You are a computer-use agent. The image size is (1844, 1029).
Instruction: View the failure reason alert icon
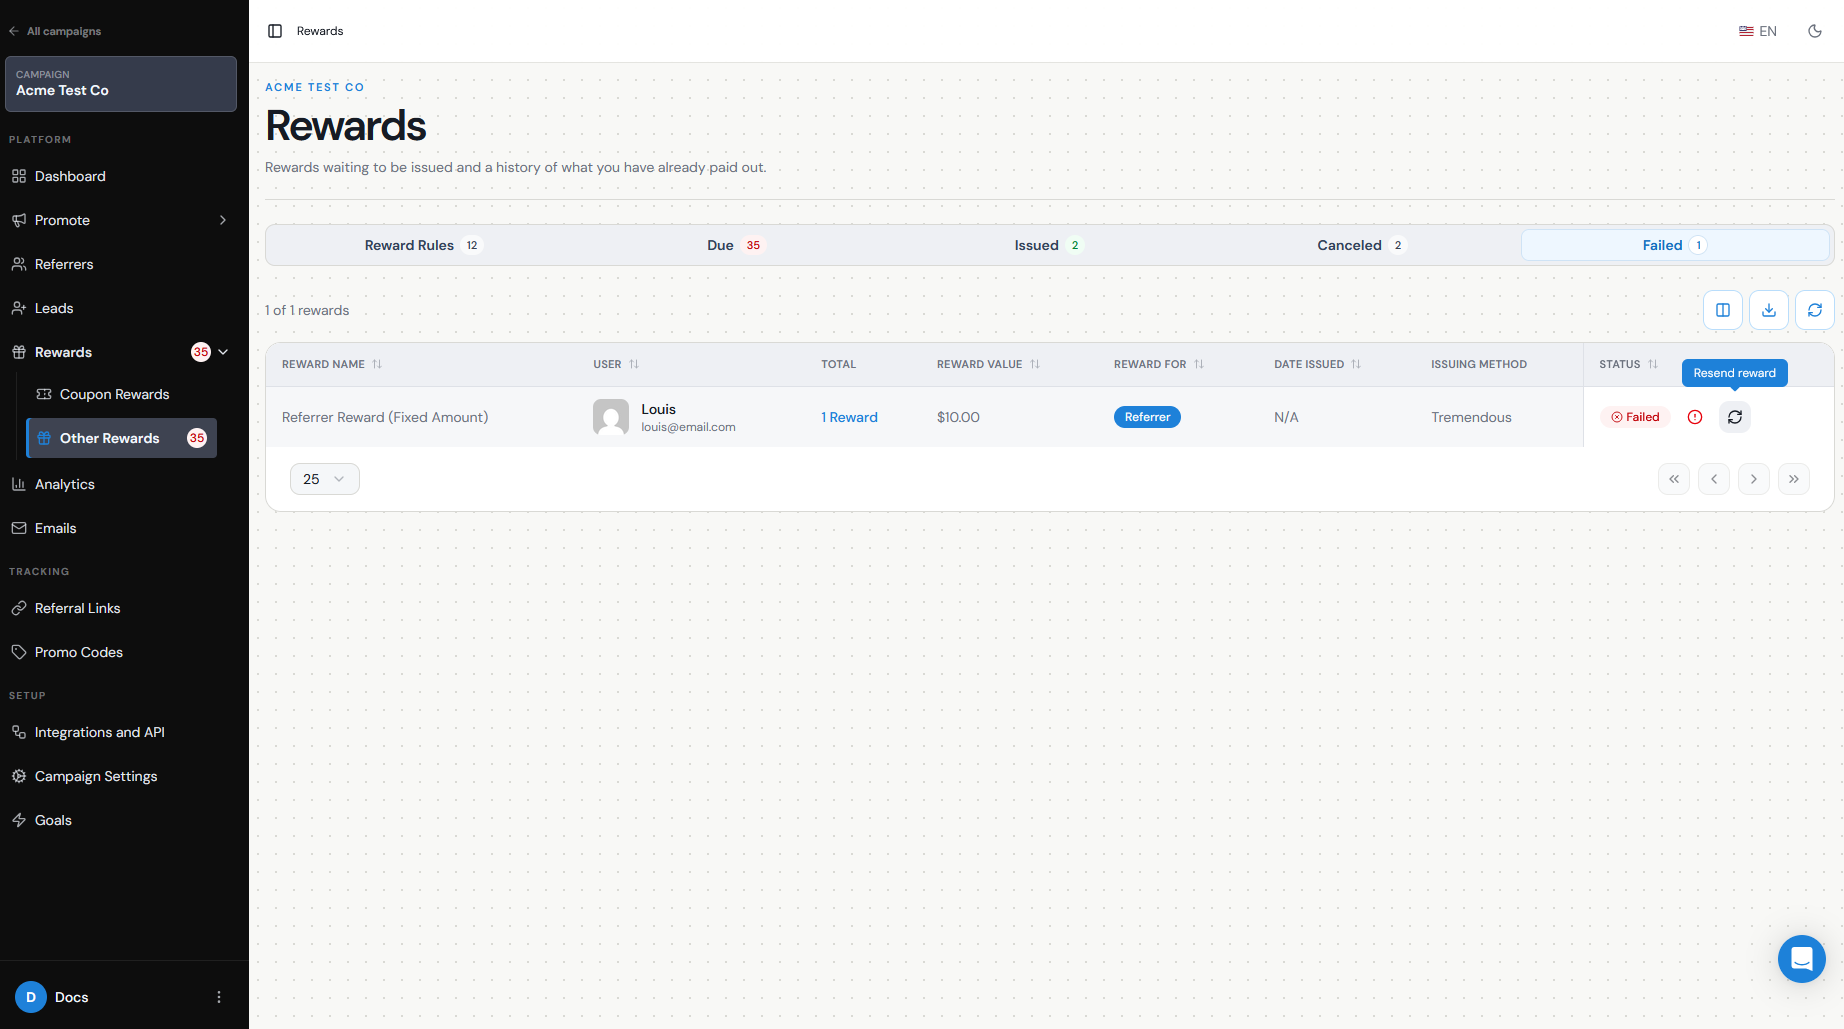(1695, 417)
